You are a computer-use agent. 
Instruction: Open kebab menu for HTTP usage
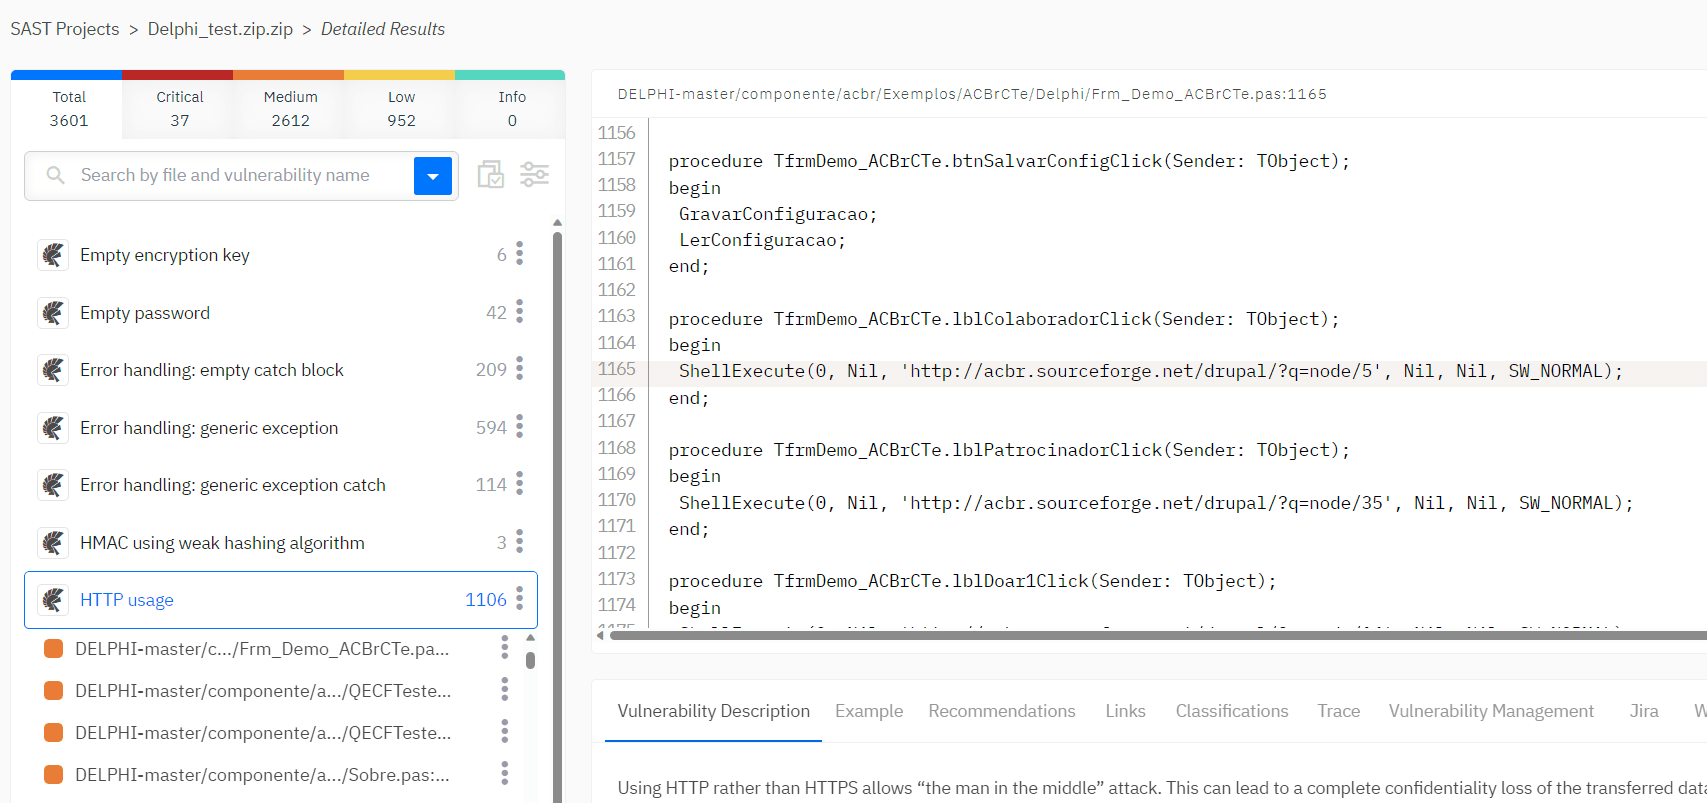pyautogui.click(x=519, y=599)
